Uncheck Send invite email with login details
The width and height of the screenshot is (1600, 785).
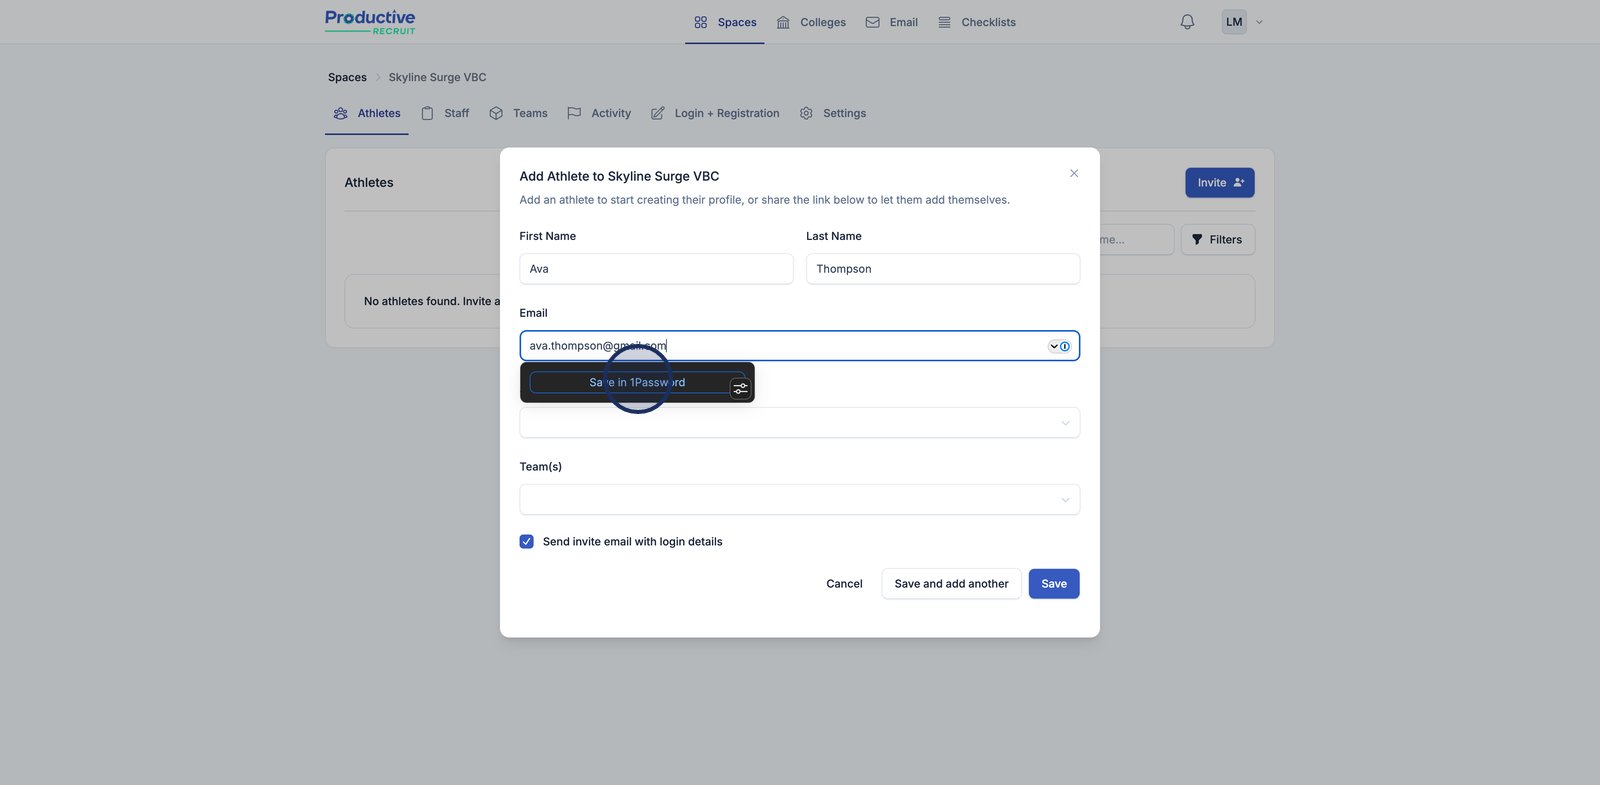click(x=527, y=542)
